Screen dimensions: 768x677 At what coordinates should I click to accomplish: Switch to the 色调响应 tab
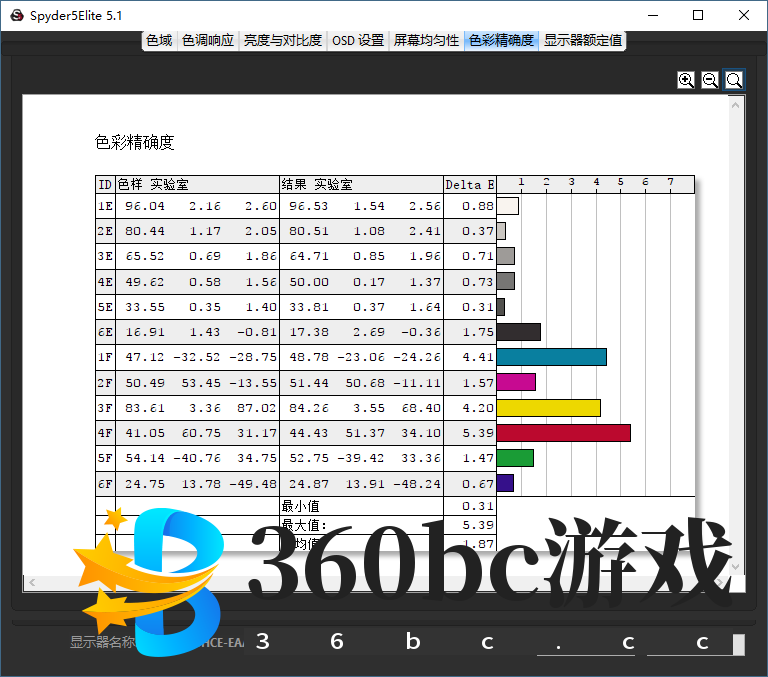pos(208,41)
